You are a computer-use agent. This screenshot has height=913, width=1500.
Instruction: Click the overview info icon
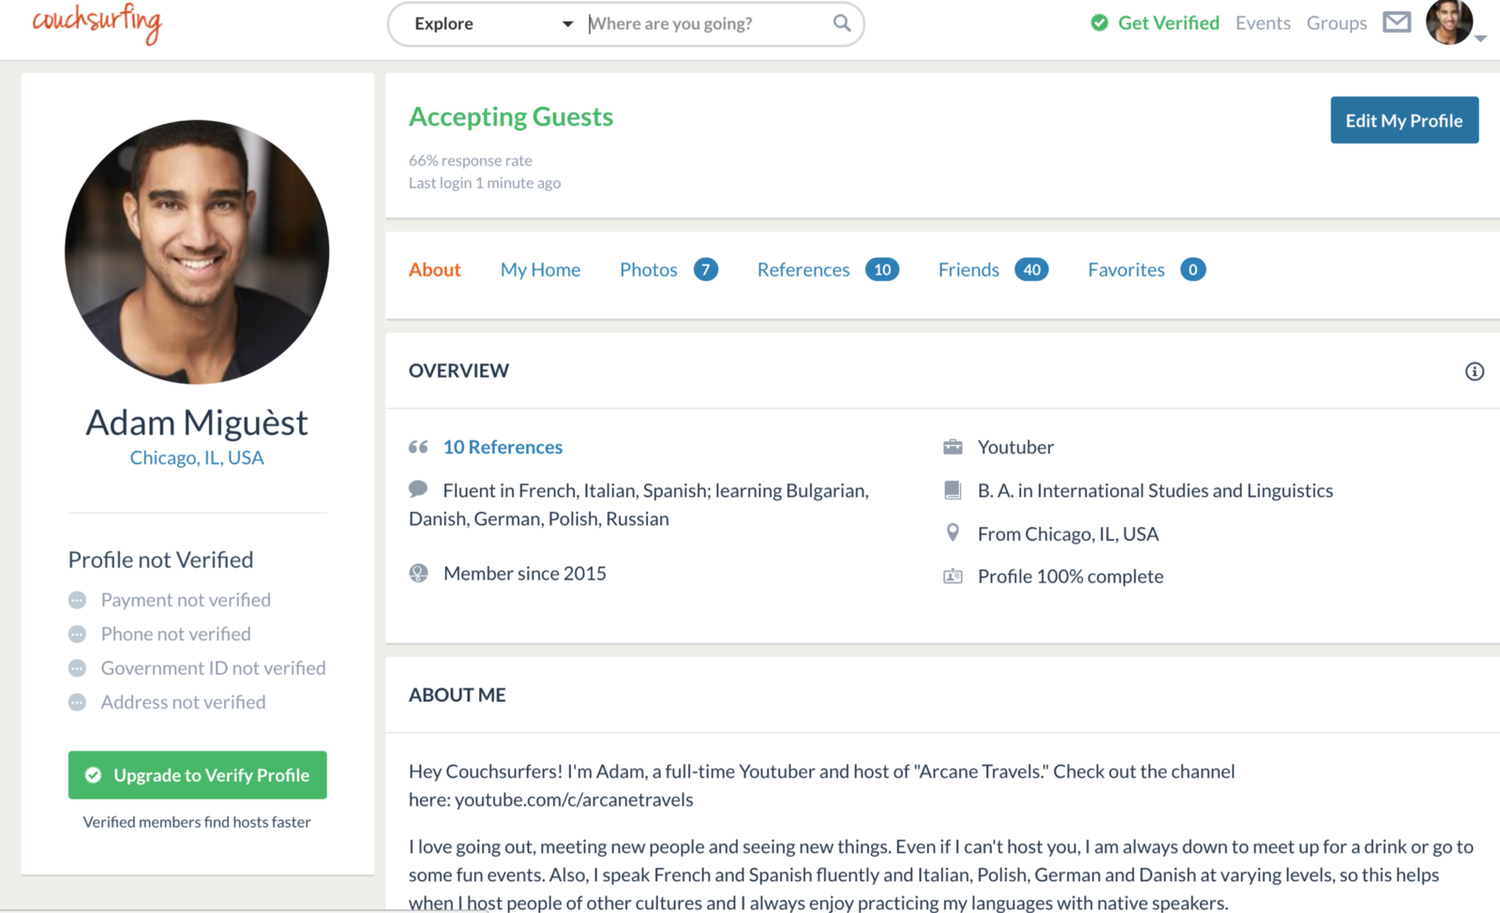[x=1474, y=372]
